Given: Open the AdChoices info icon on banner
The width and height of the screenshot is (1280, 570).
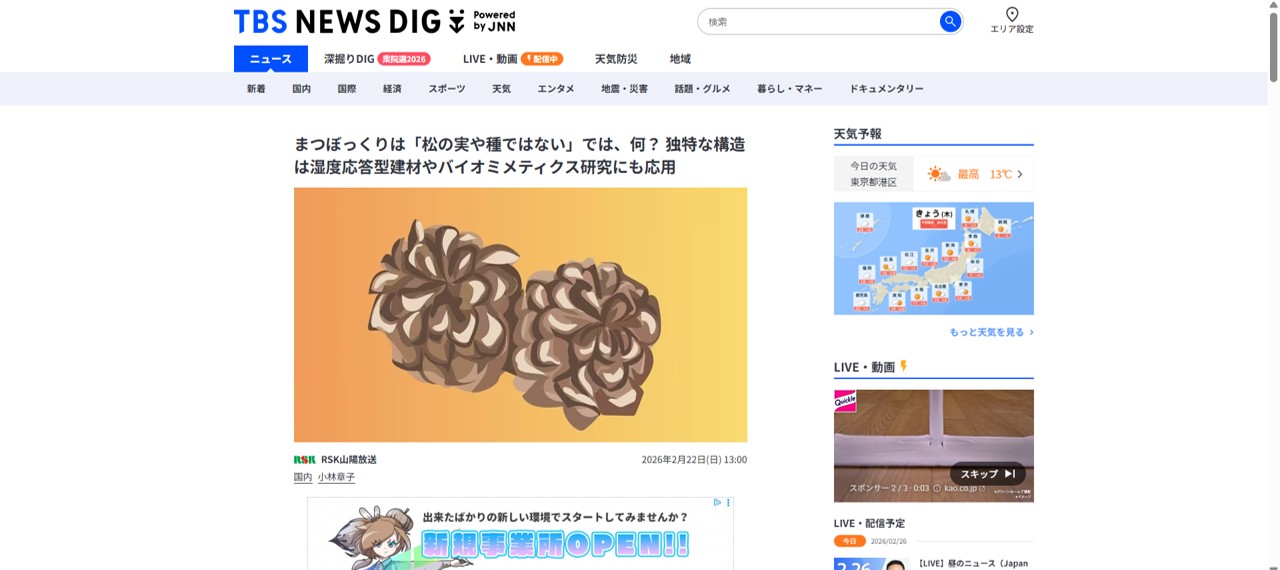Looking at the screenshot, I should pyautogui.click(x=718, y=502).
